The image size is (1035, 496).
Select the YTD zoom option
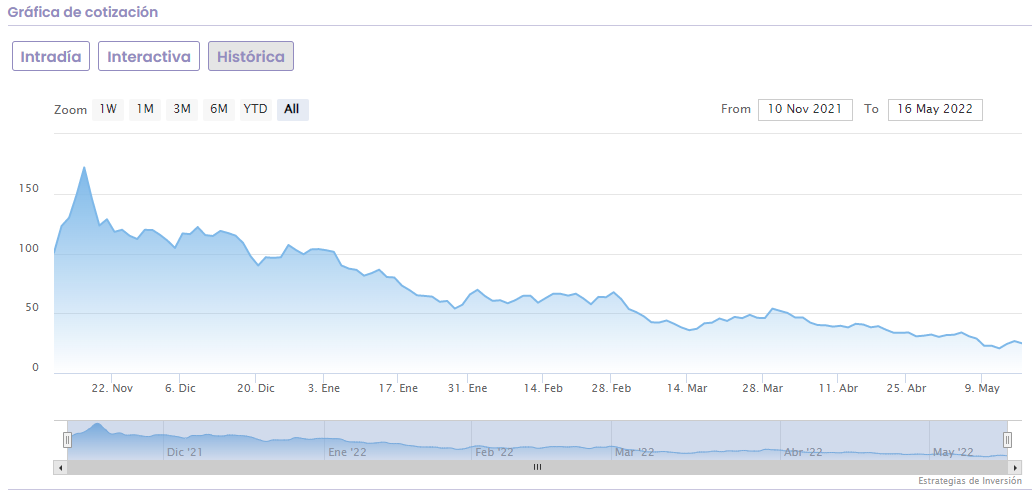click(255, 110)
